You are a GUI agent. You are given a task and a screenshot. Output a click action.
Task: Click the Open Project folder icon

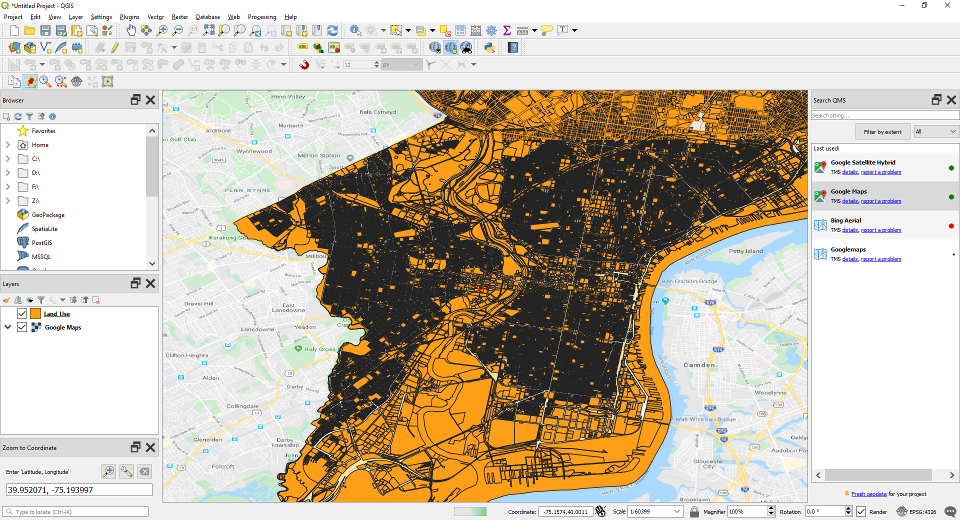click(x=30, y=31)
